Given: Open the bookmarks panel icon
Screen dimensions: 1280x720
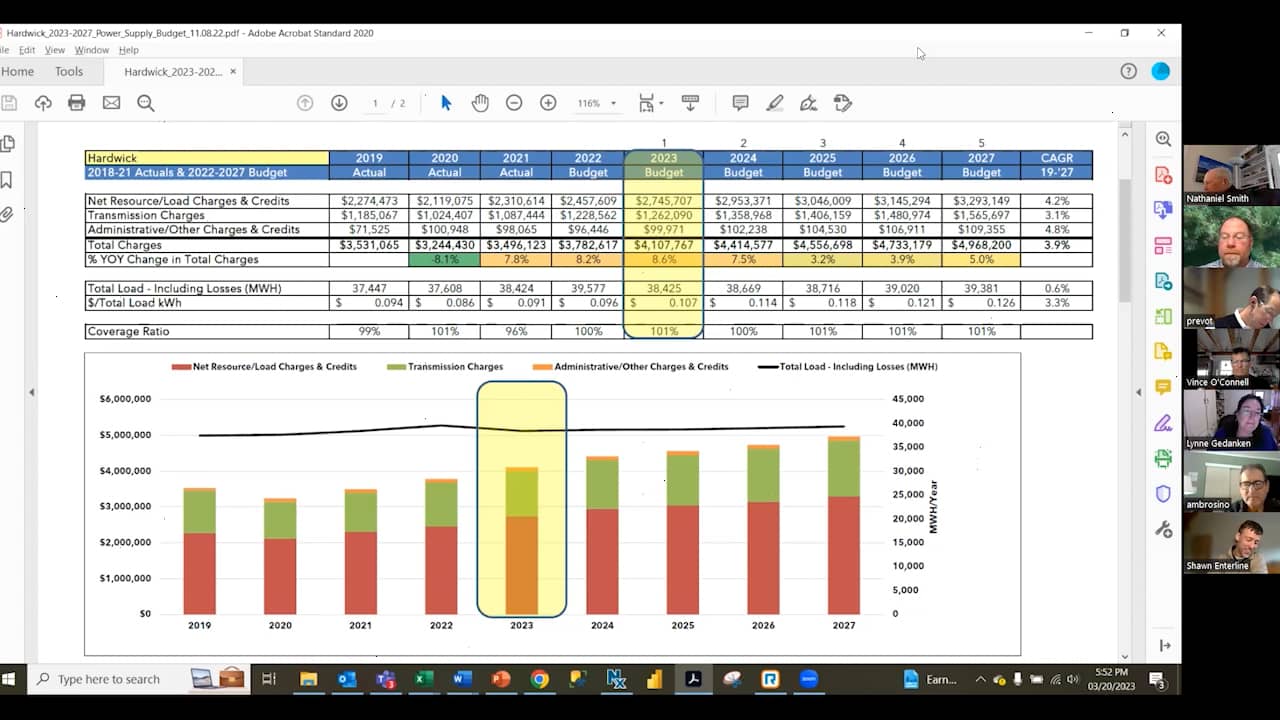Looking at the screenshot, I should (x=7, y=180).
